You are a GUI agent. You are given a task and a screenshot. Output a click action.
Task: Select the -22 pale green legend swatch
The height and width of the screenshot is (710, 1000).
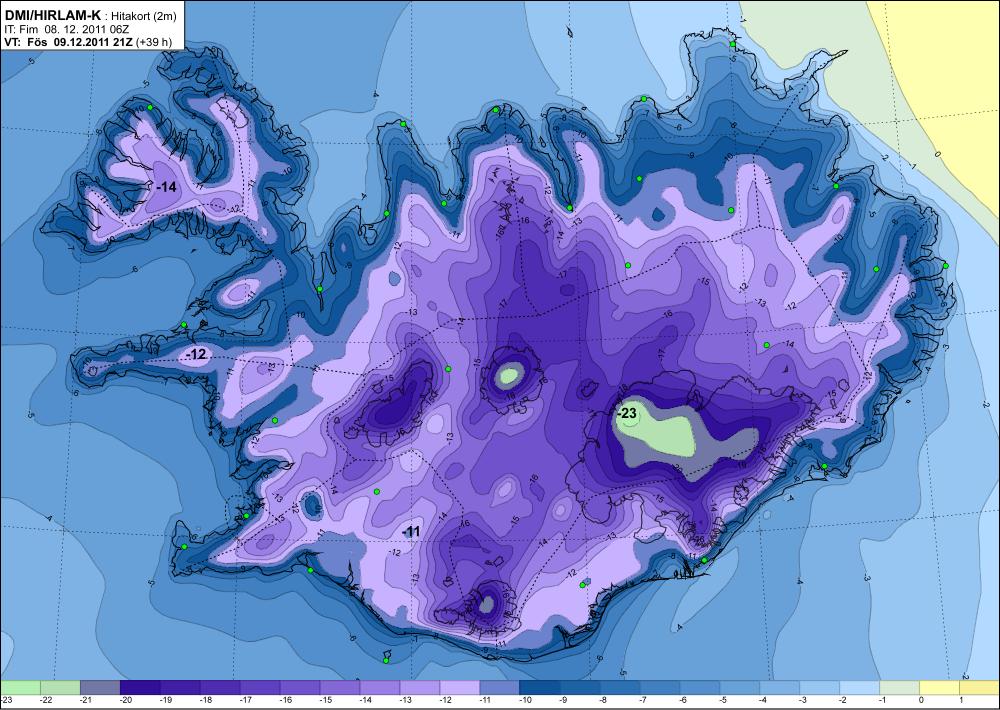[60, 688]
